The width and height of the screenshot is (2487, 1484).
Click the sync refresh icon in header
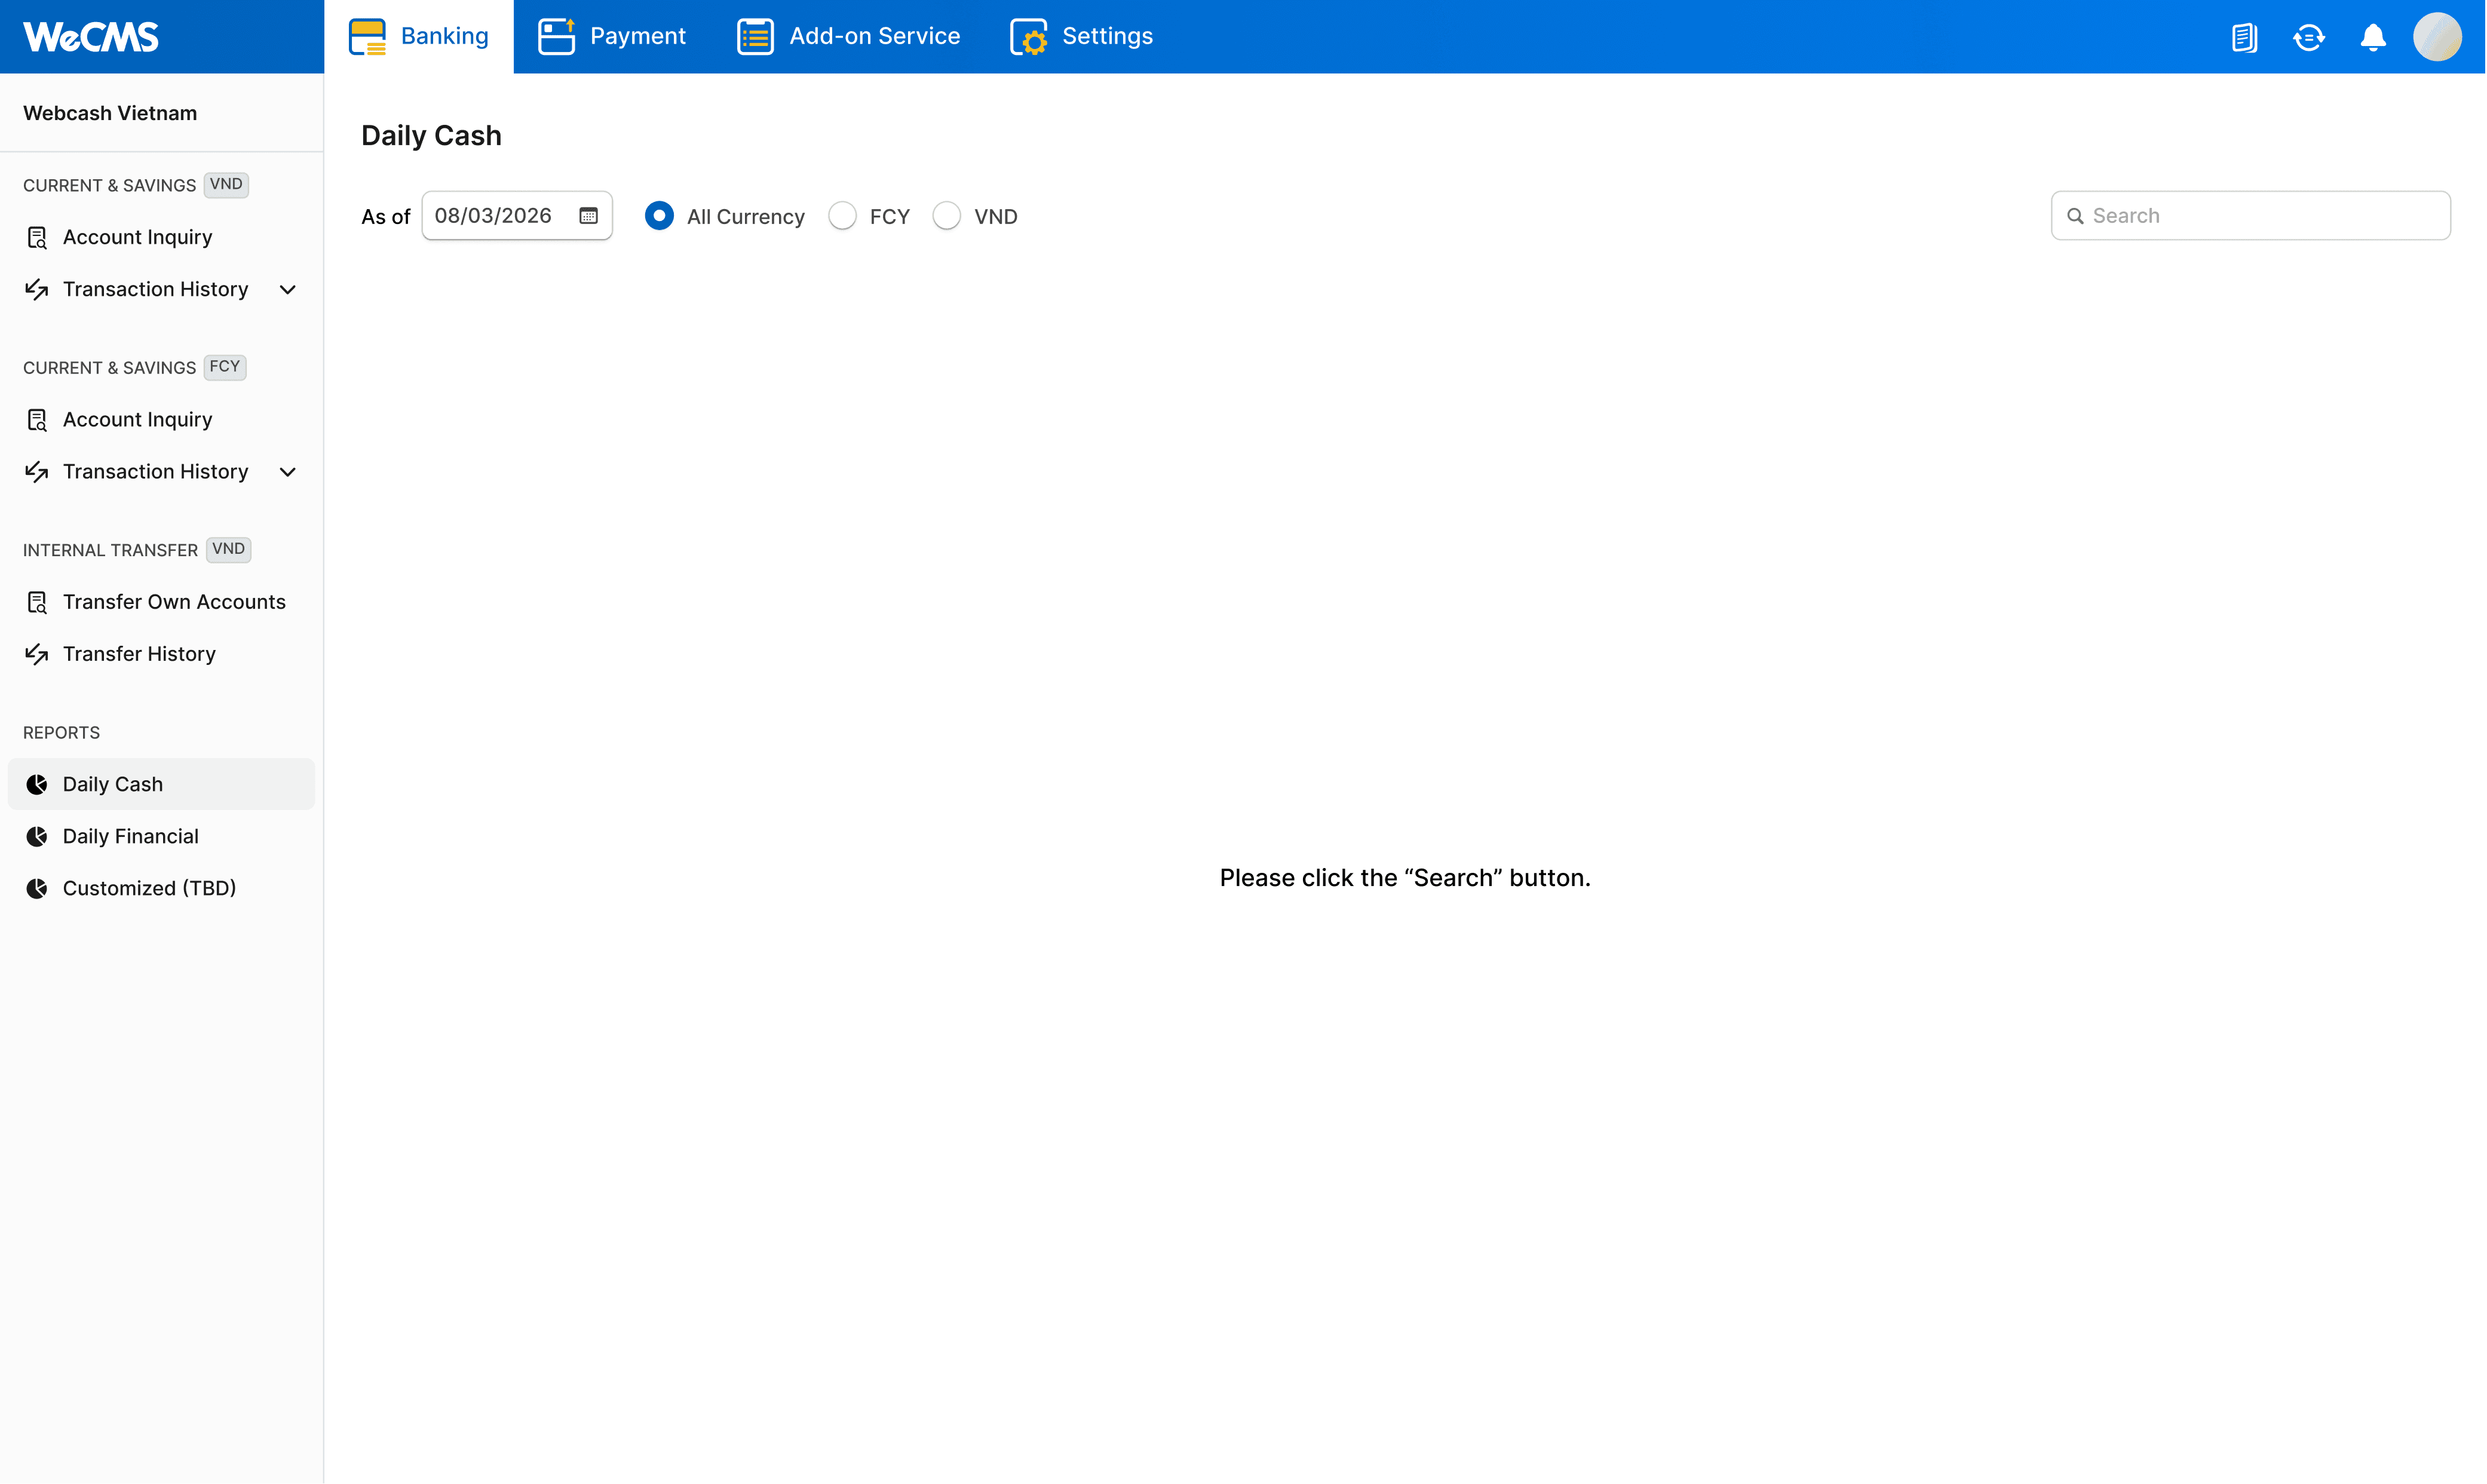coord(2308,37)
